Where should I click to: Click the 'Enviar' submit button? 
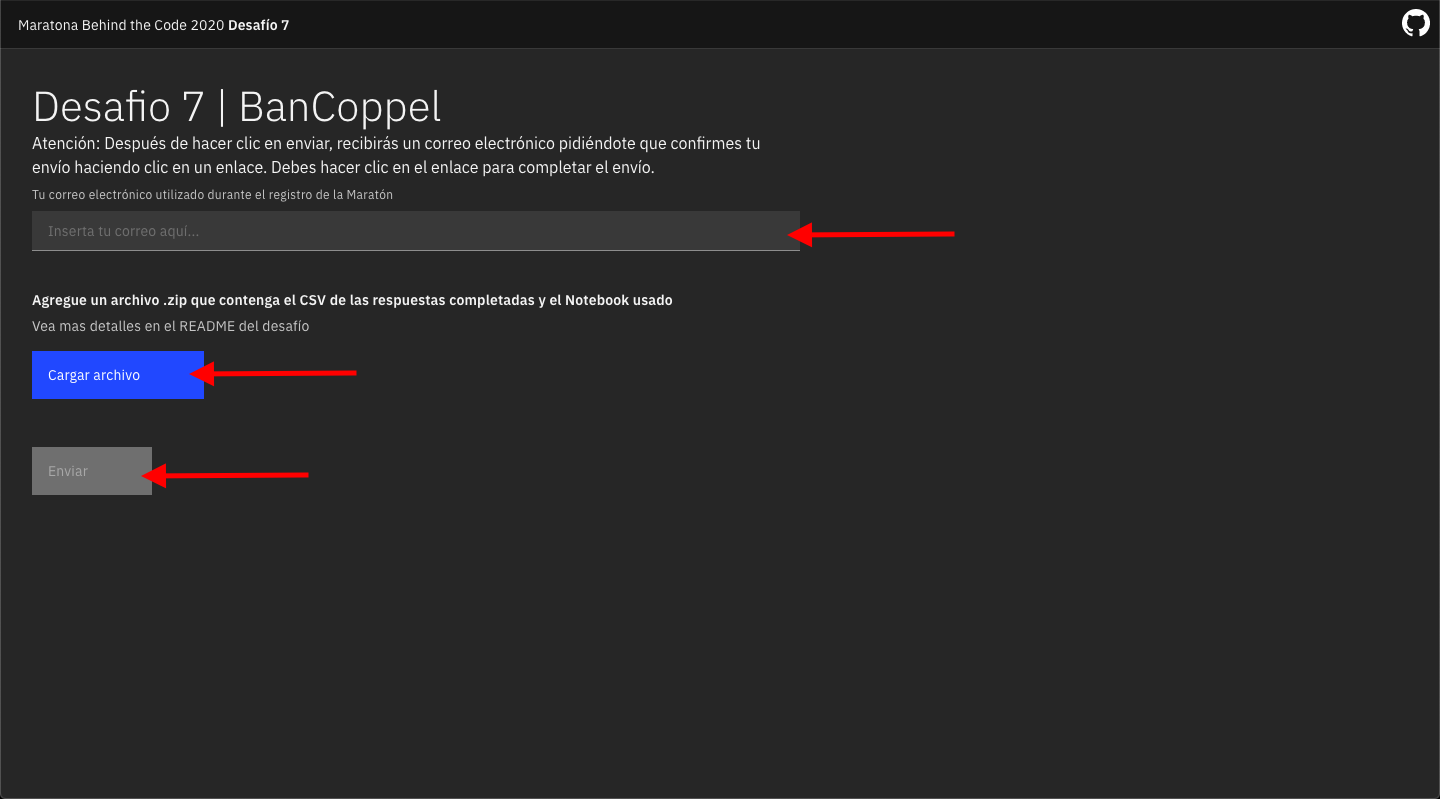[92, 471]
